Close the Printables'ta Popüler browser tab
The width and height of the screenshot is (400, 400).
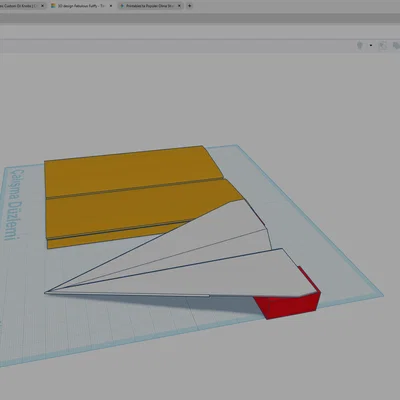point(179,6)
